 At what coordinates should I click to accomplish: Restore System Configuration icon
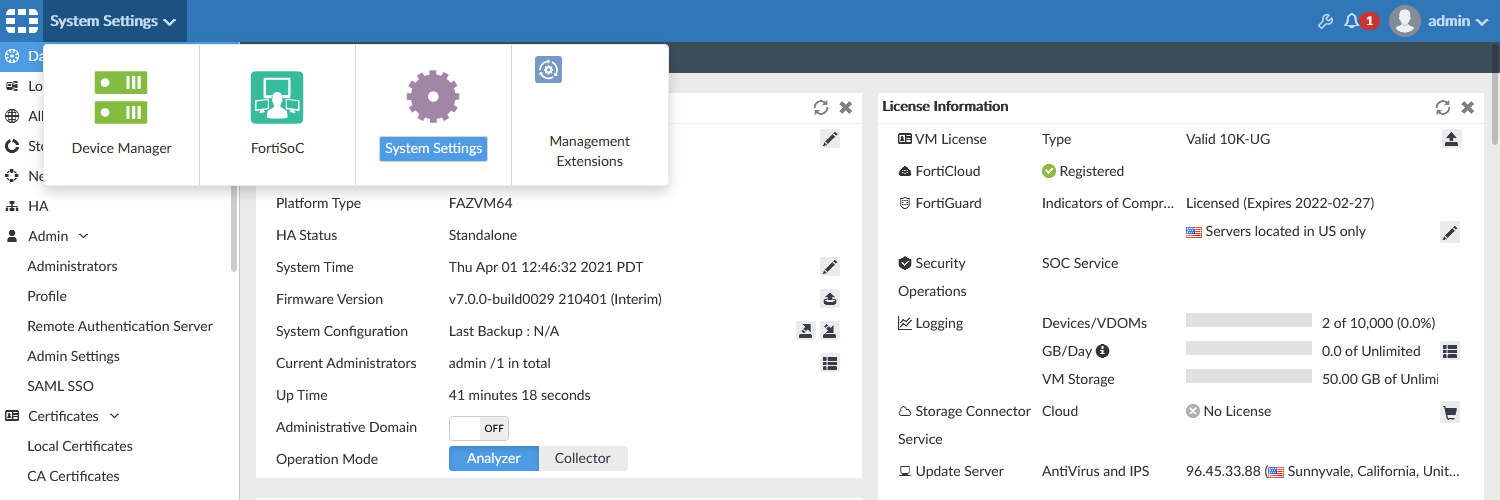click(x=830, y=331)
